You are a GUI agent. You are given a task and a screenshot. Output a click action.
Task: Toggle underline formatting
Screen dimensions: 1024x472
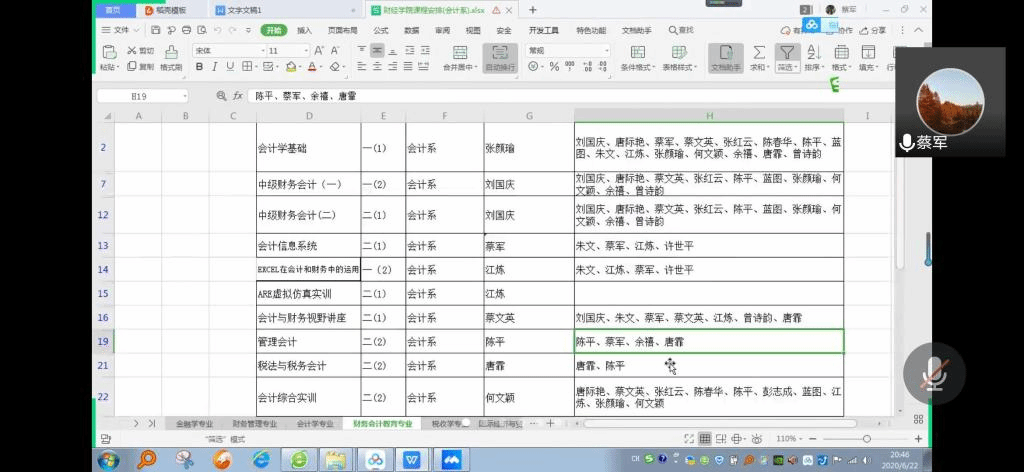(229, 67)
